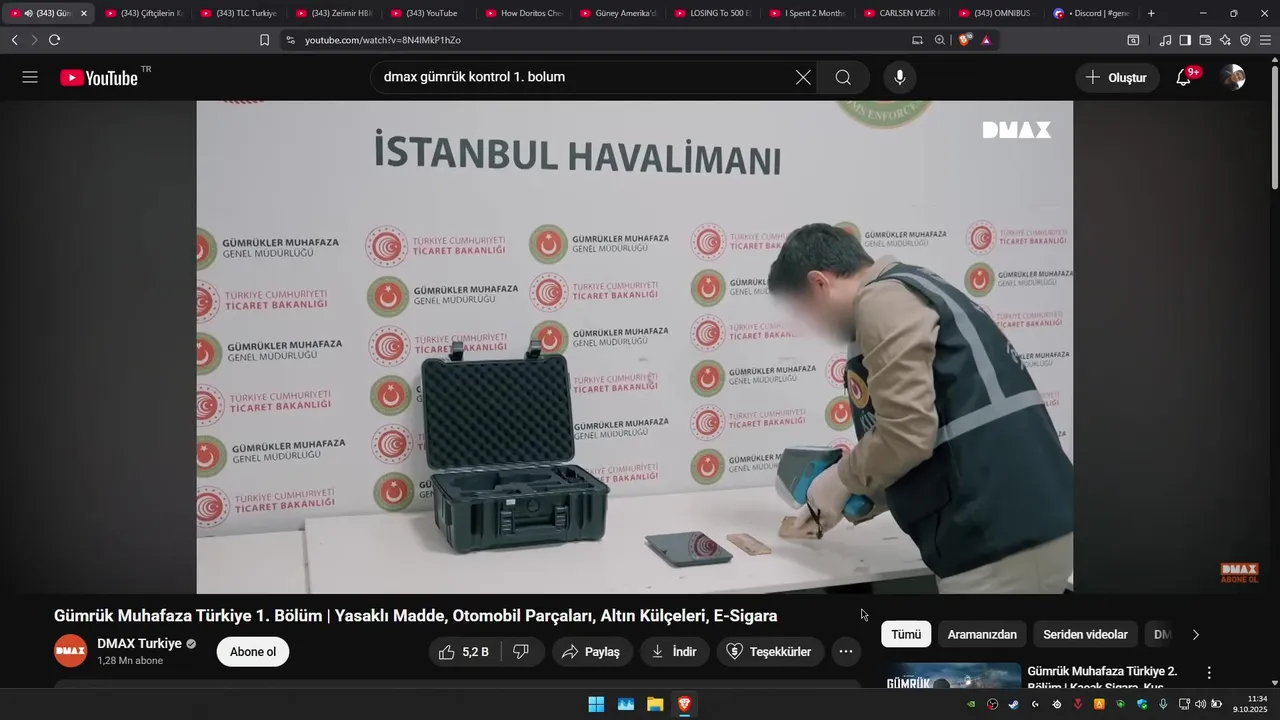Go to YouTube home via logo
Viewport: 1280px width, 720px height.
[x=99, y=78]
